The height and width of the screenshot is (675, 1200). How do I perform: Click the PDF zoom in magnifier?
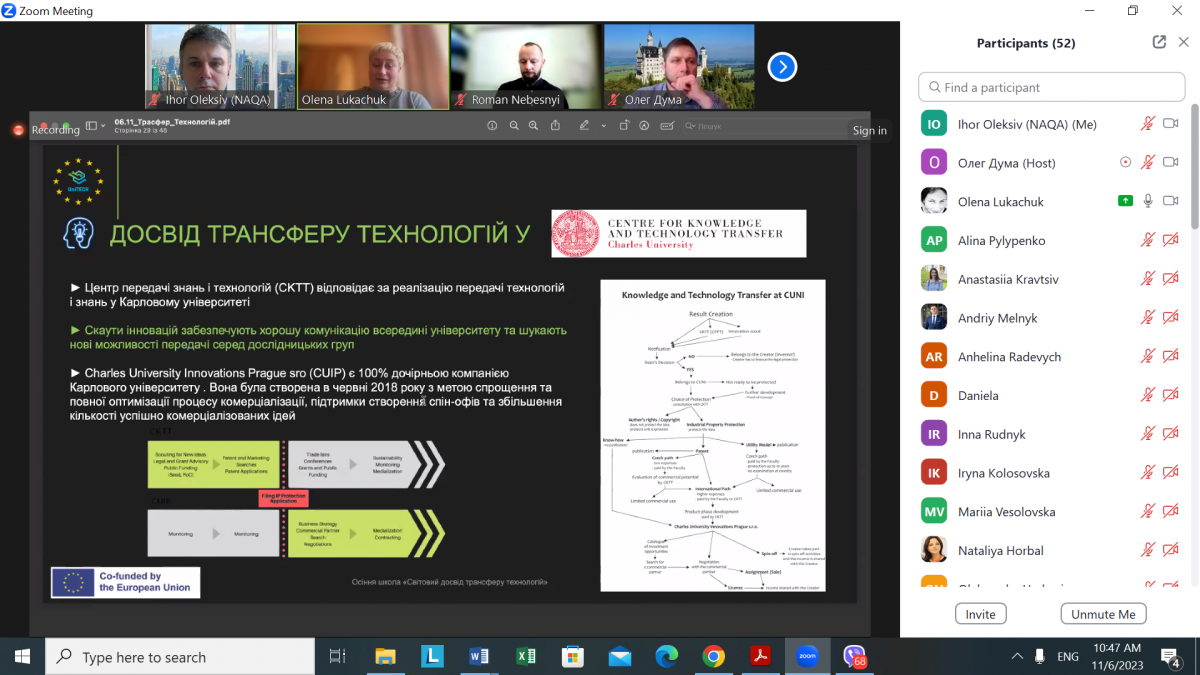pyautogui.click(x=535, y=126)
